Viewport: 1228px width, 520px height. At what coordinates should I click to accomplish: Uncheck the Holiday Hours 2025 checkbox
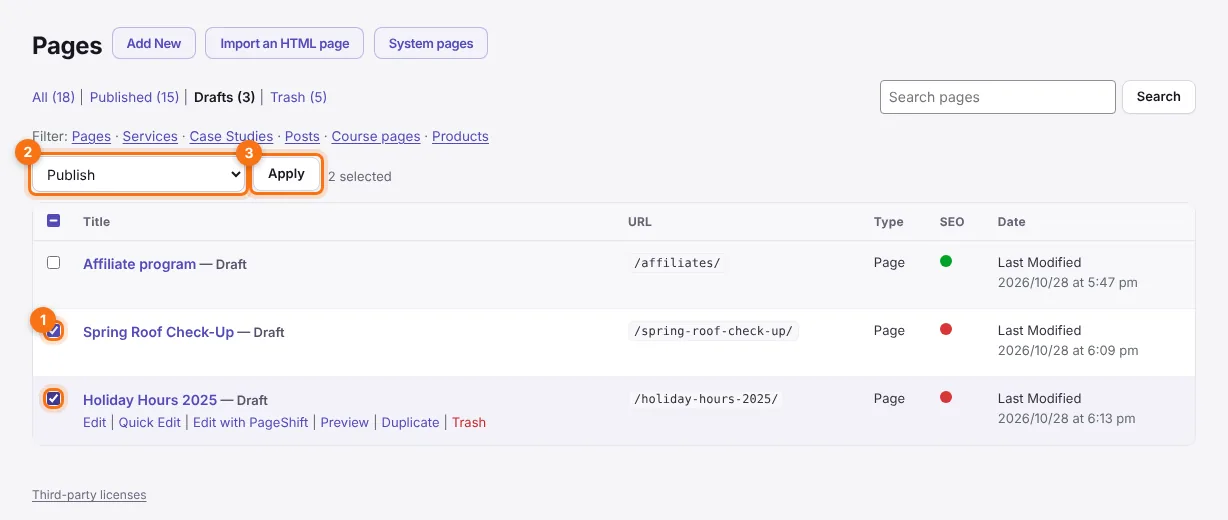point(54,398)
